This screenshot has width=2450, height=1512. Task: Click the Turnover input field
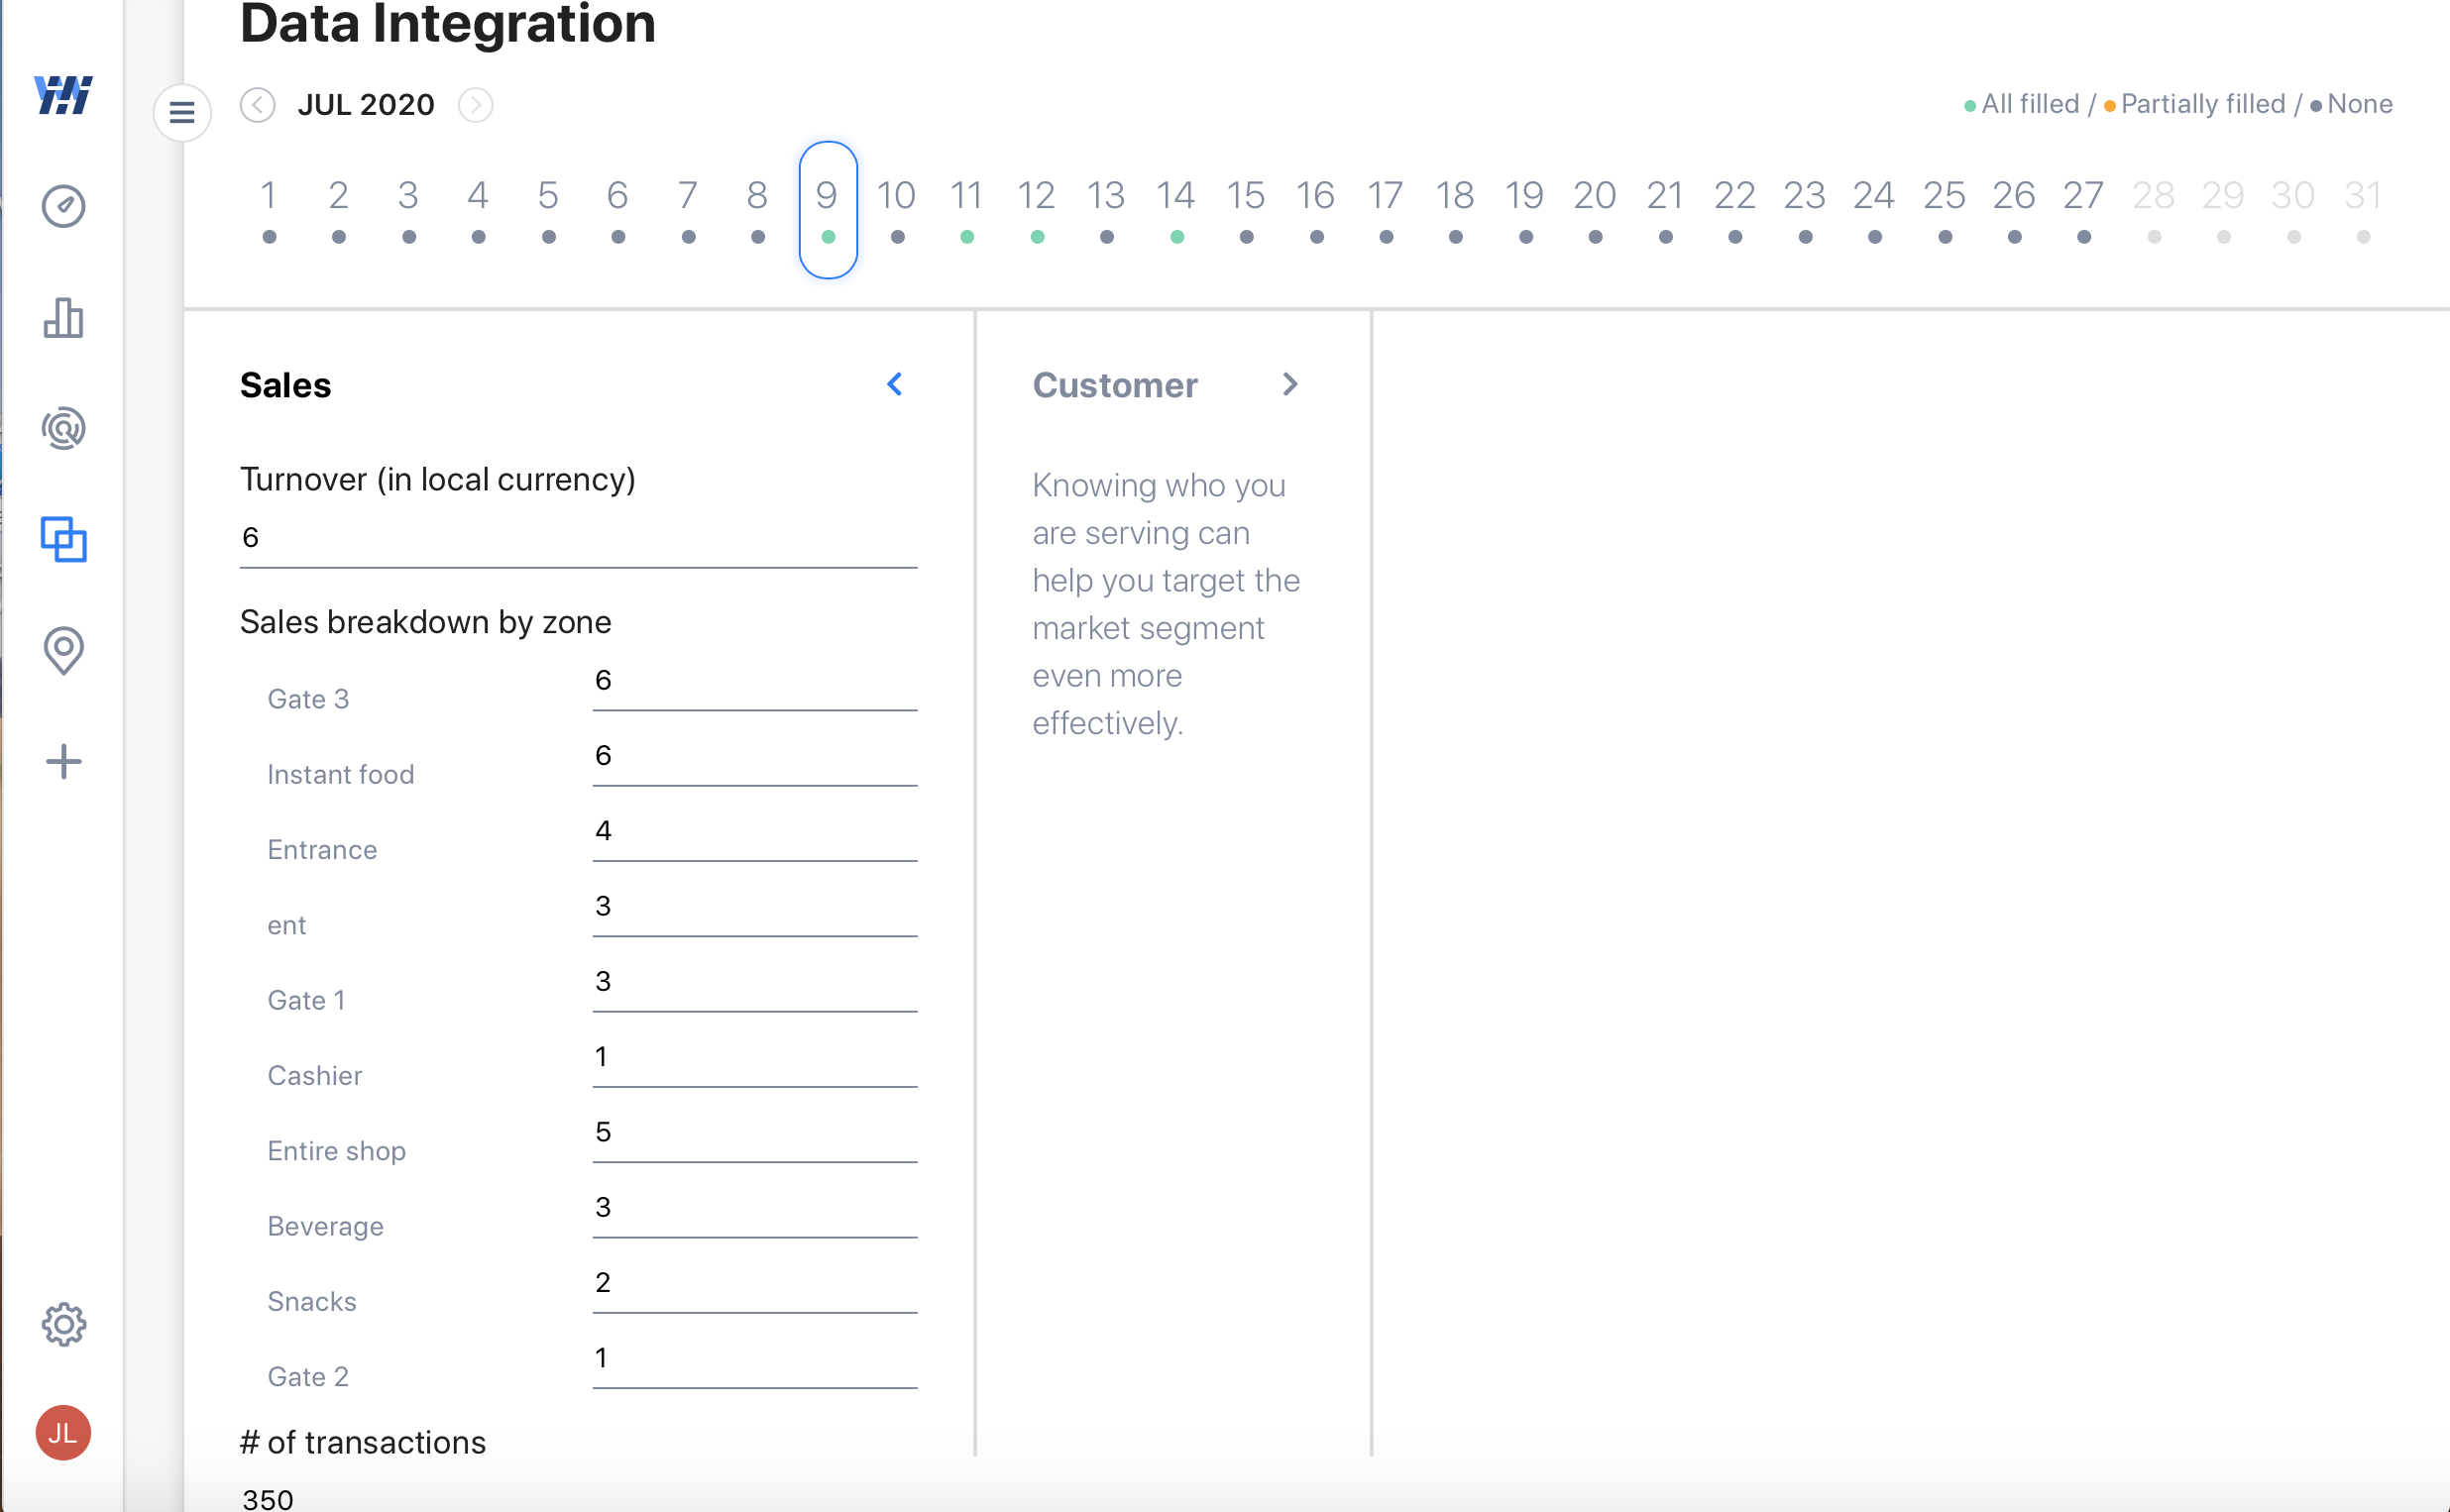click(x=578, y=538)
